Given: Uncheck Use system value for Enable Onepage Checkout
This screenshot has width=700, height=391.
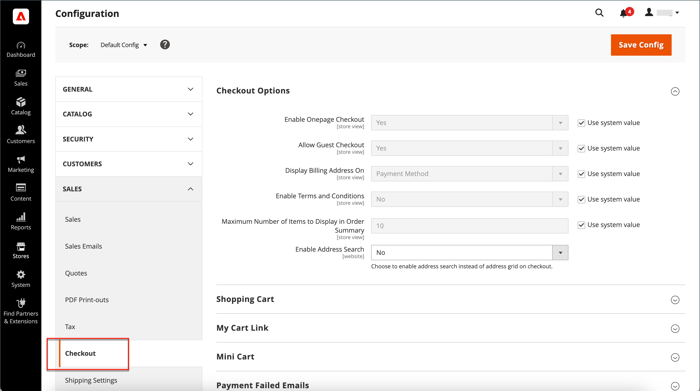Looking at the screenshot, I should 581,123.
